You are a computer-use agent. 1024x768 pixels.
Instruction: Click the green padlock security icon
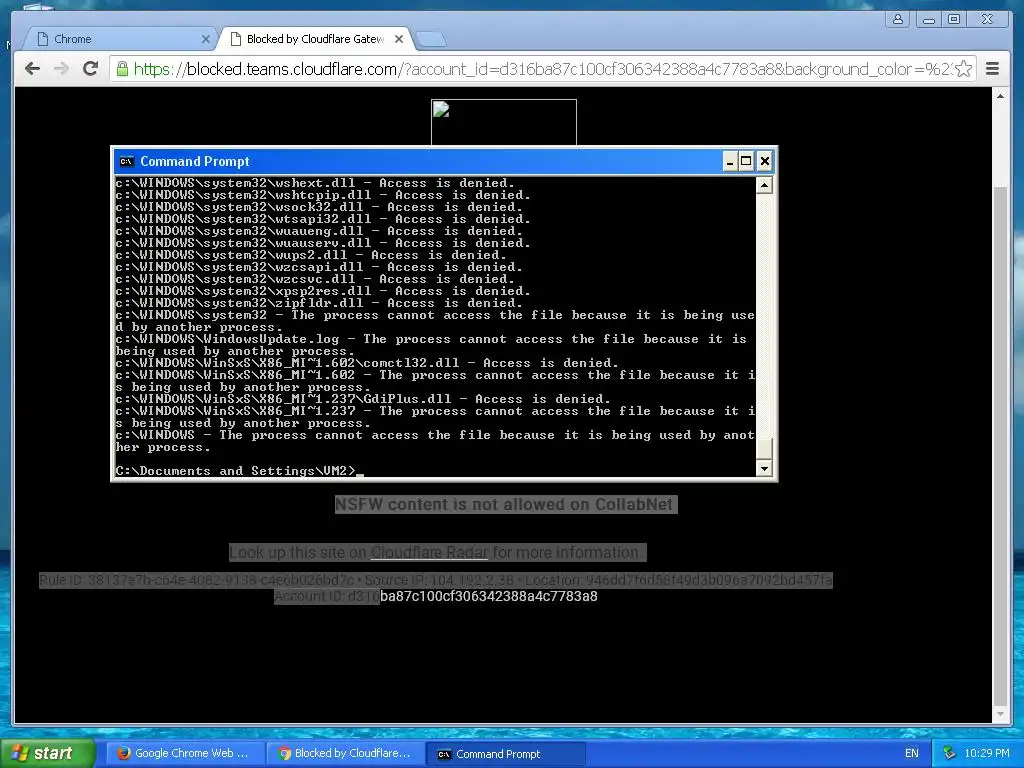(122, 69)
